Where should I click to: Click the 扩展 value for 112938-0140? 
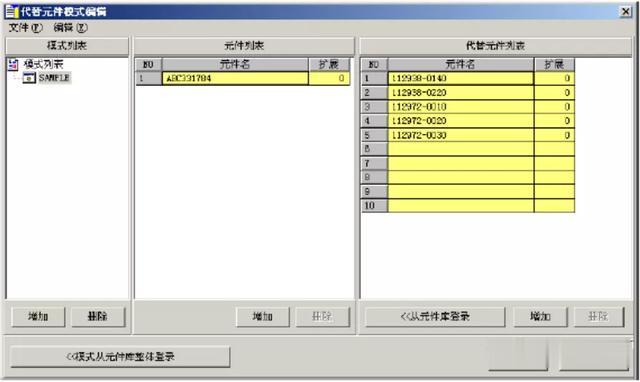554,78
